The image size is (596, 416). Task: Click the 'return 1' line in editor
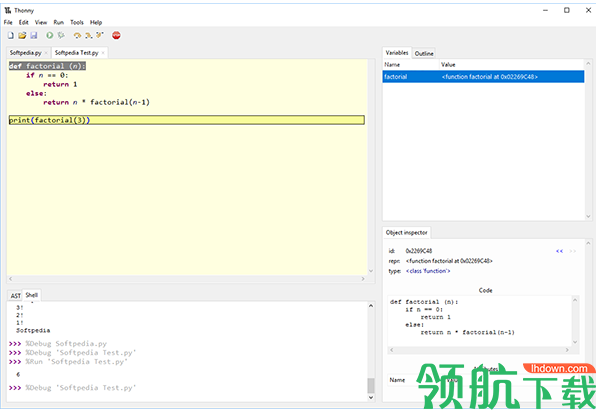[60, 84]
